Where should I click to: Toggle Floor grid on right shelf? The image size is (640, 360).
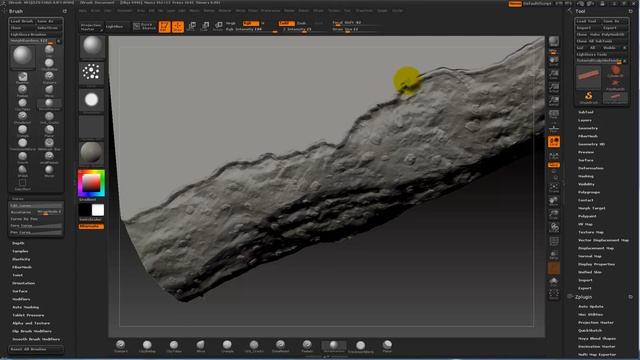click(554, 129)
